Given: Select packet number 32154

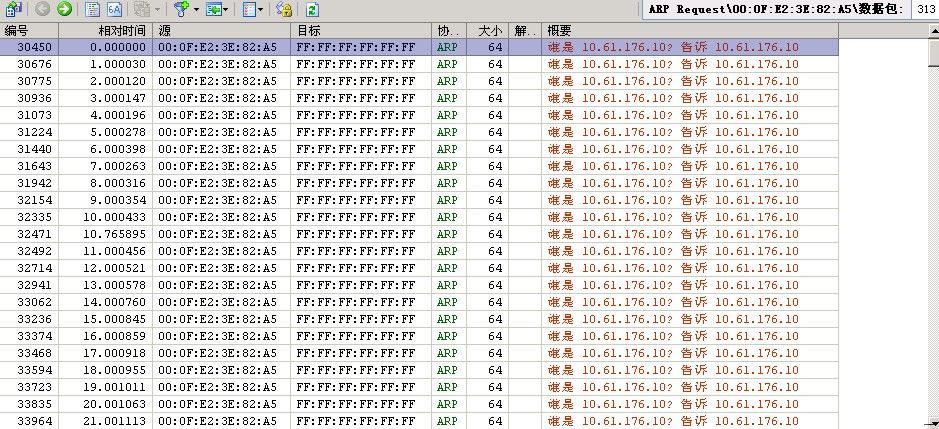Looking at the screenshot, I should click(x=35, y=200).
